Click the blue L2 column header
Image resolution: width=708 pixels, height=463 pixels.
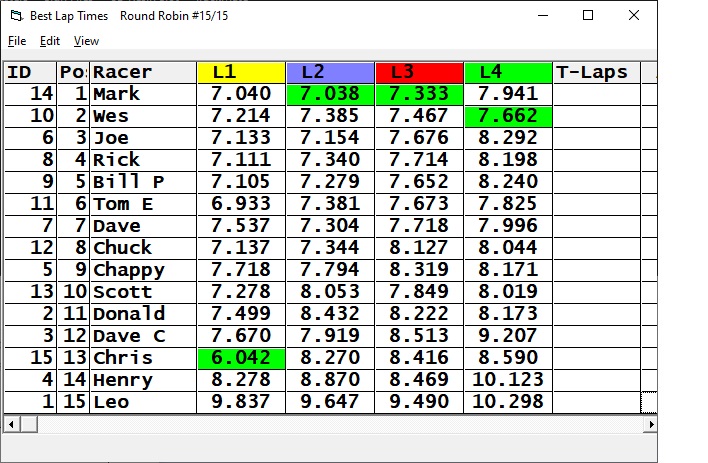pyautogui.click(x=330, y=72)
